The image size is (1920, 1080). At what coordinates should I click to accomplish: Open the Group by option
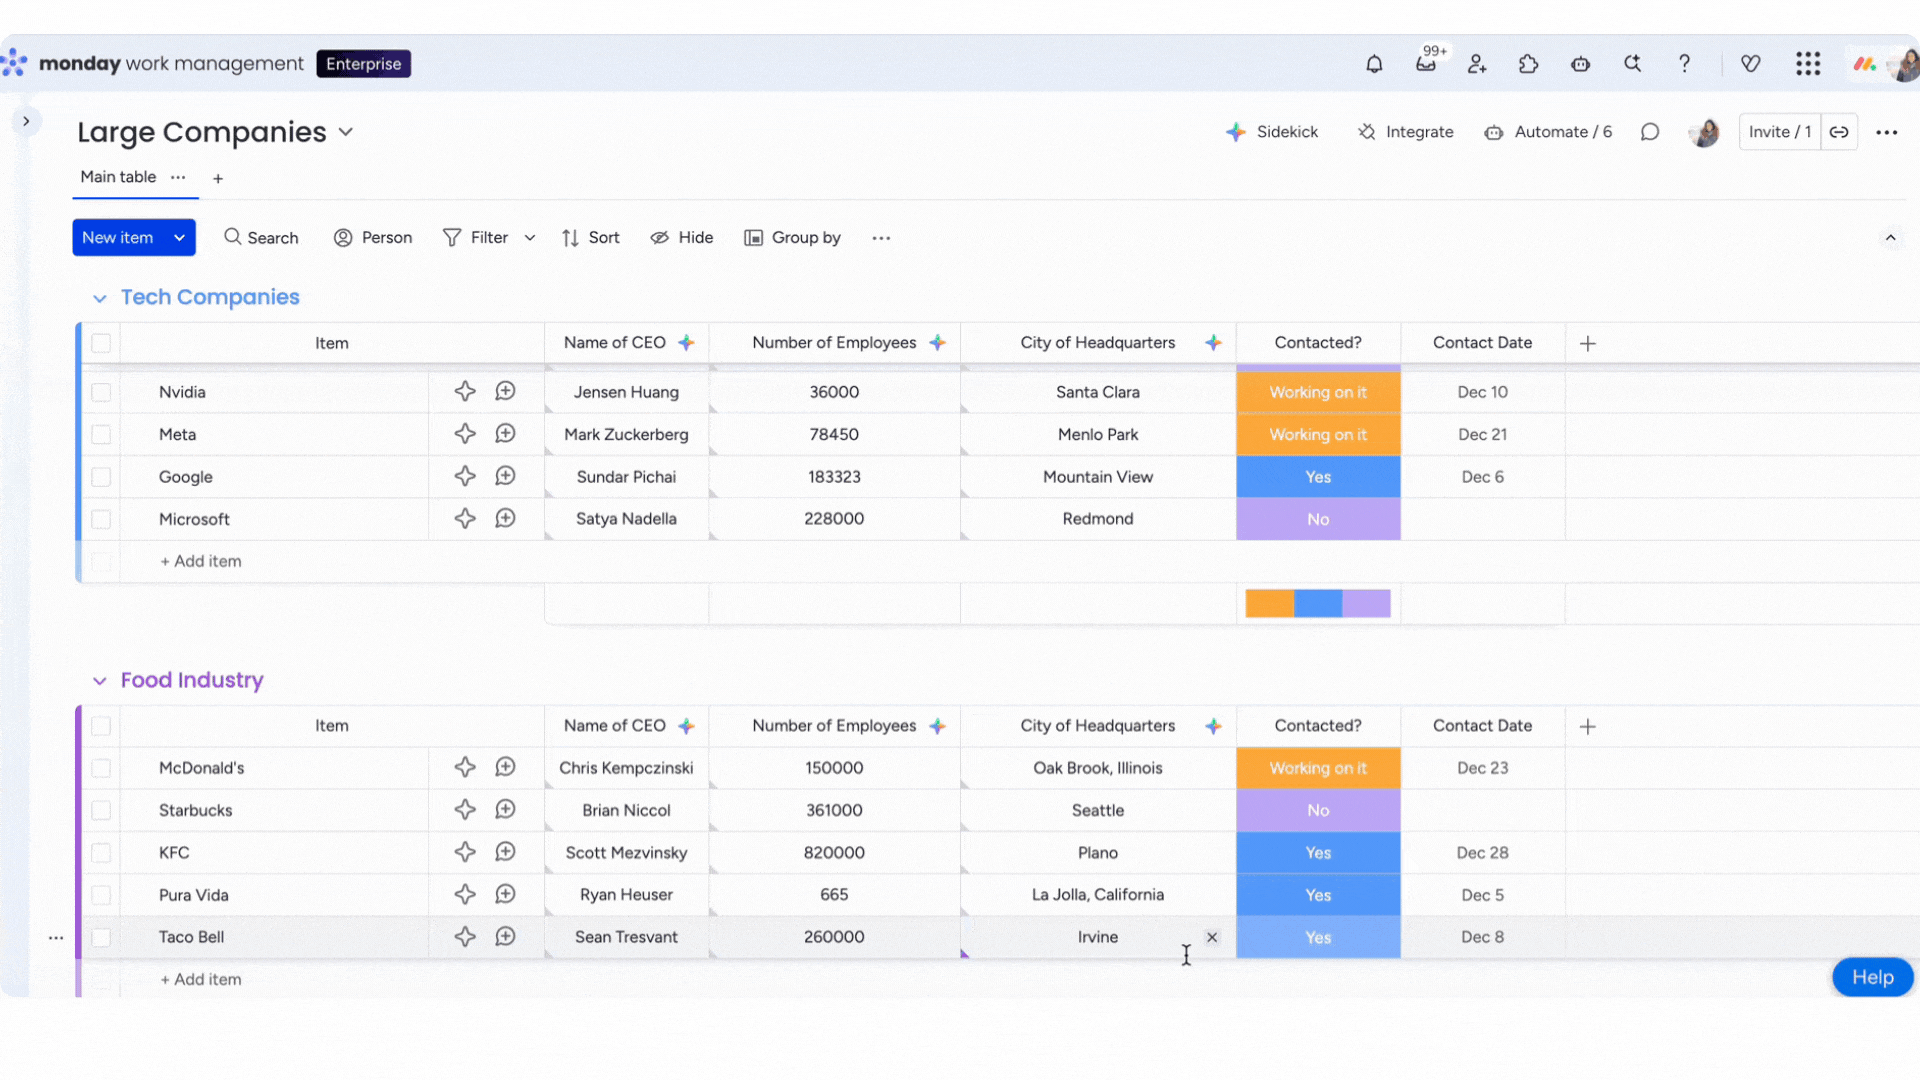pos(792,238)
